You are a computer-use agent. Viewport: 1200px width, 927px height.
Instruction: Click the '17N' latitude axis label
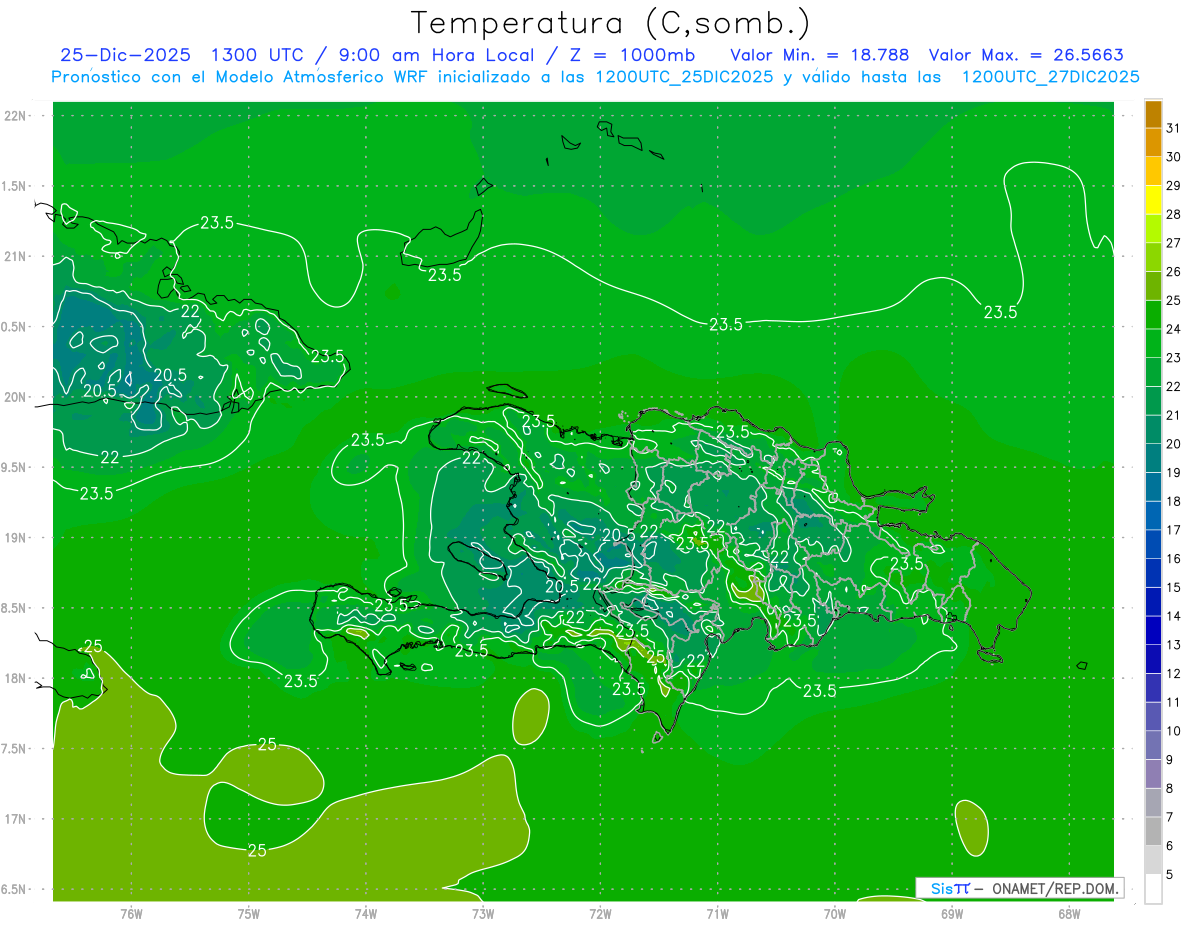coord(17,819)
